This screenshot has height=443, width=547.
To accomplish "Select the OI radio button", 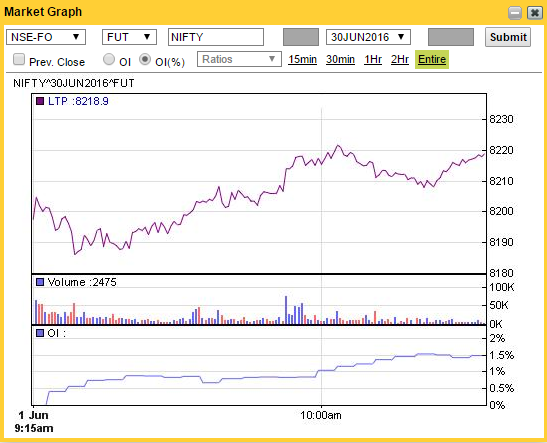I will coord(109,59).
